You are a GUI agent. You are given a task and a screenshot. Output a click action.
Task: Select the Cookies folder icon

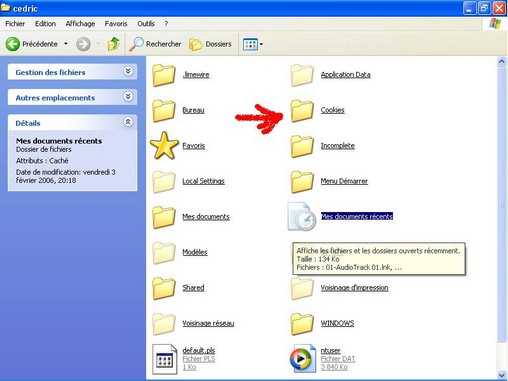pyautogui.click(x=302, y=111)
